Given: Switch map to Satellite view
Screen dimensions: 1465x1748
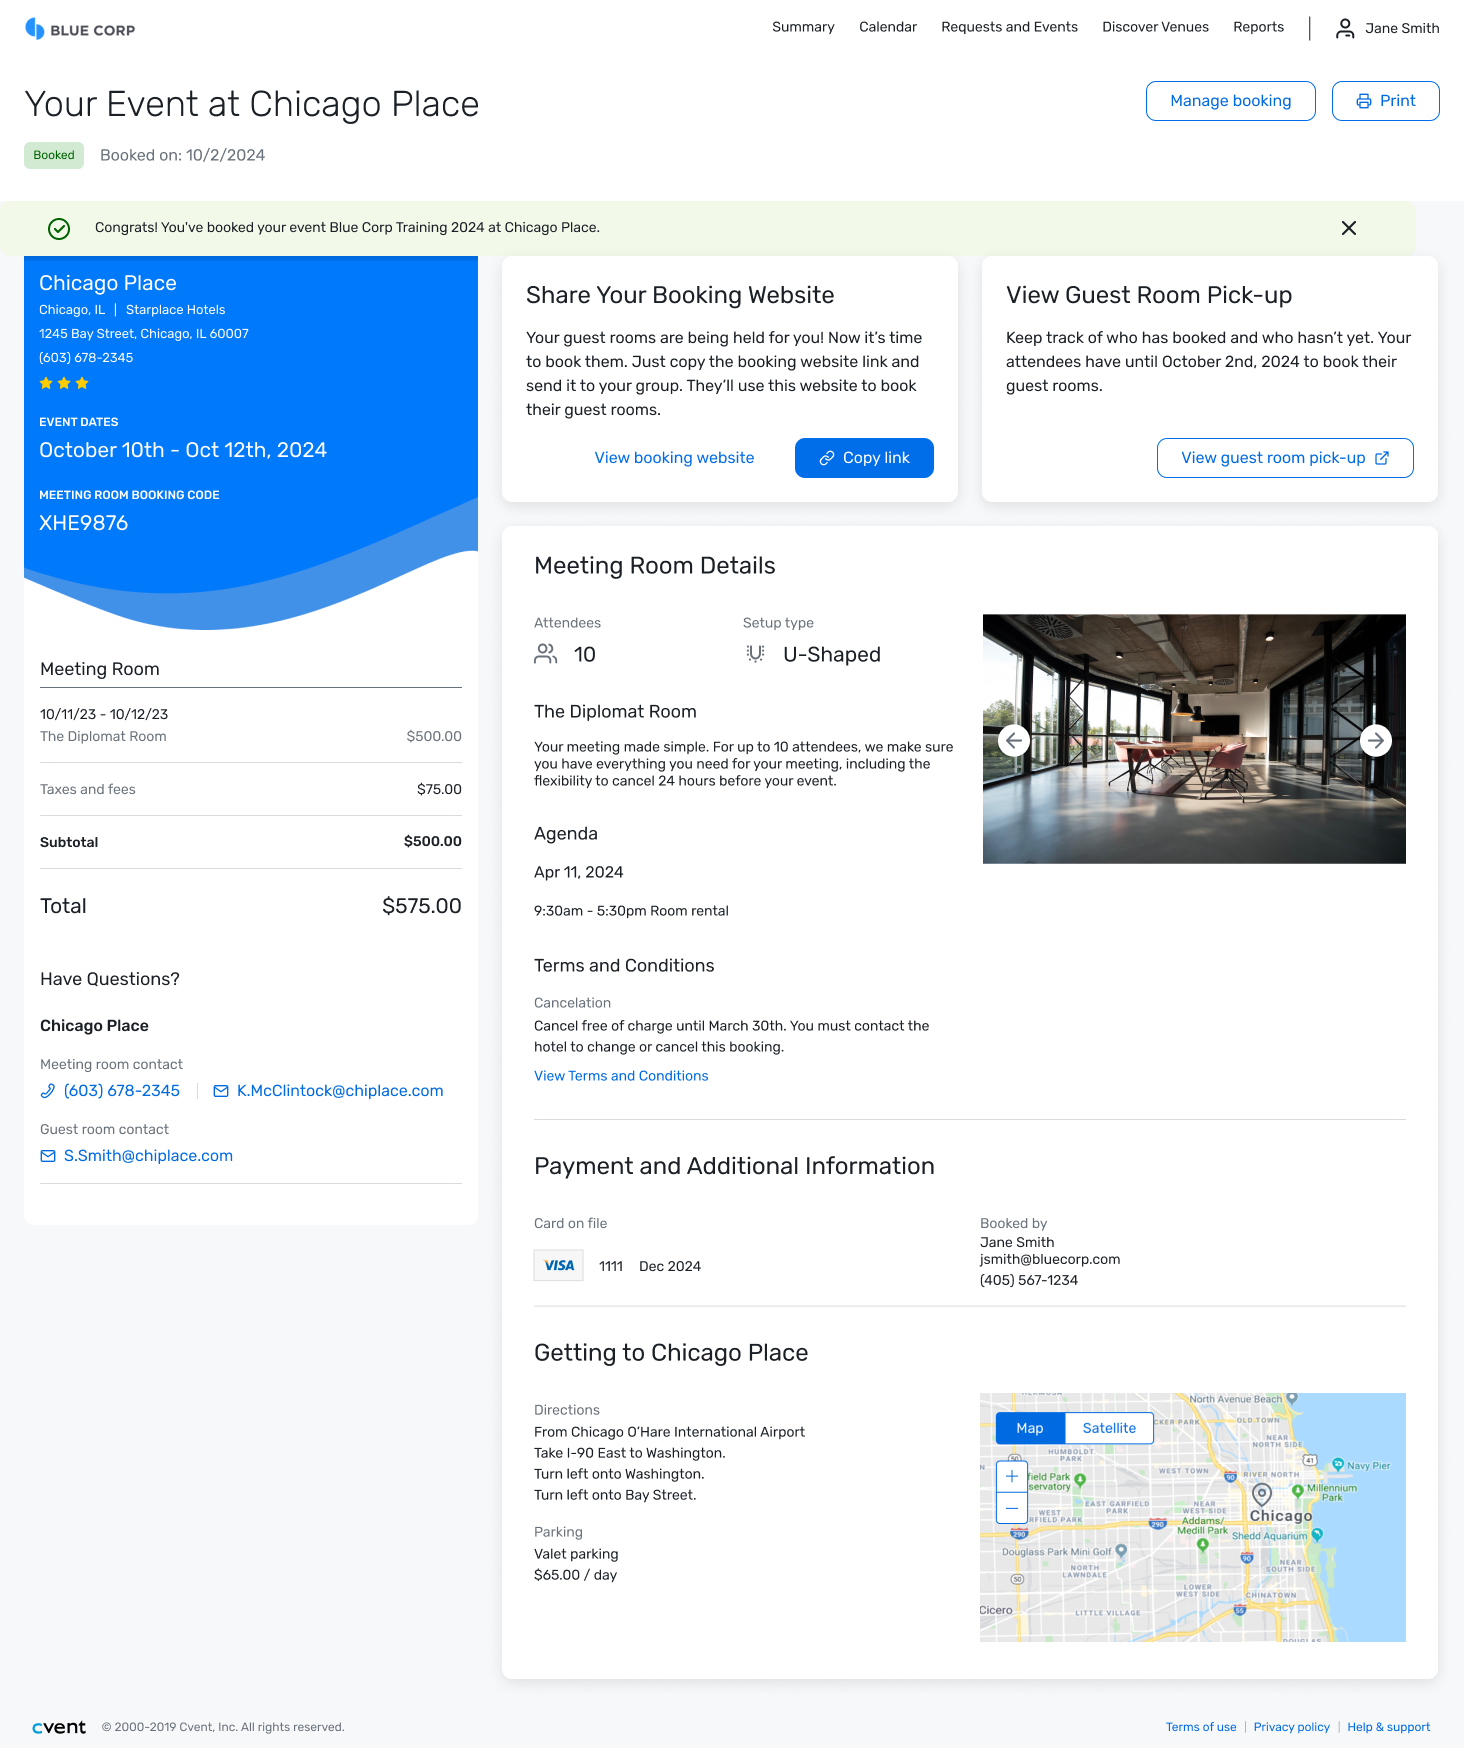Looking at the screenshot, I should point(1109,1428).
